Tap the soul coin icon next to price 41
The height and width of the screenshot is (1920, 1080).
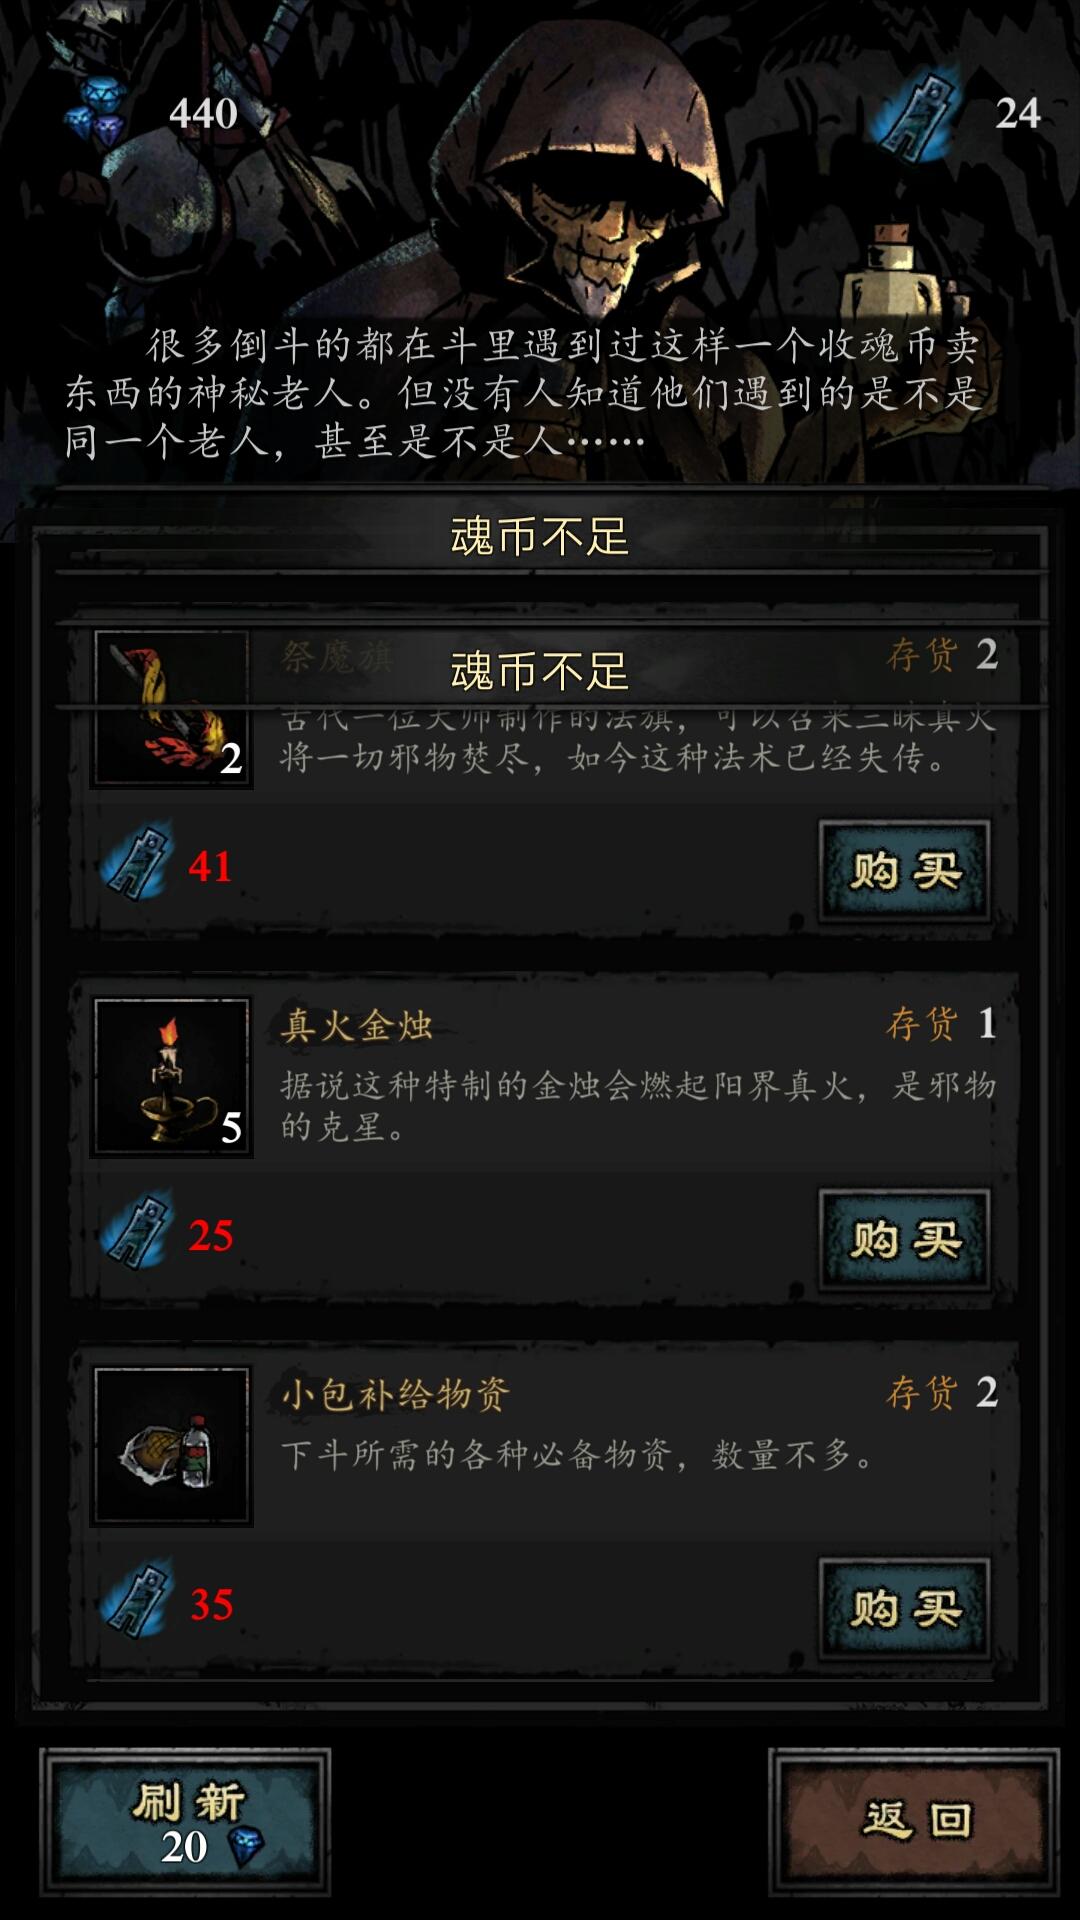(x=137, y=863)
